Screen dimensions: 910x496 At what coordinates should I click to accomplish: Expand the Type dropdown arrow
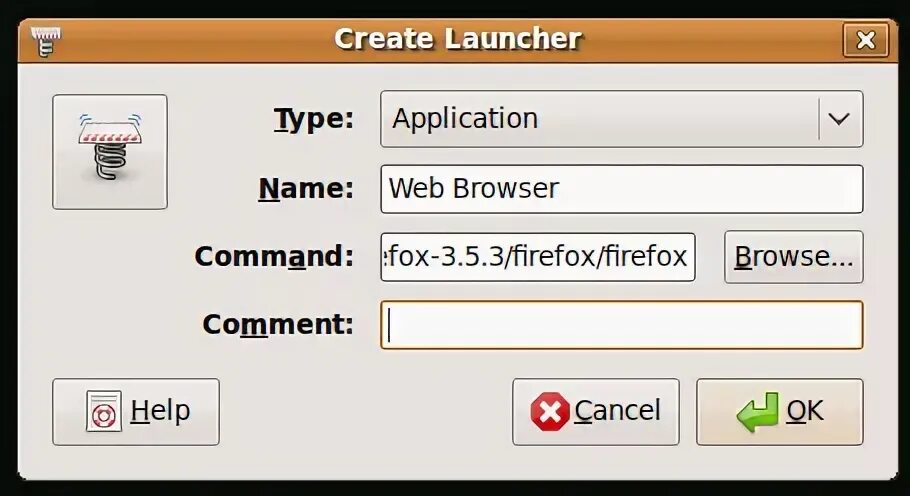[839, 119]
